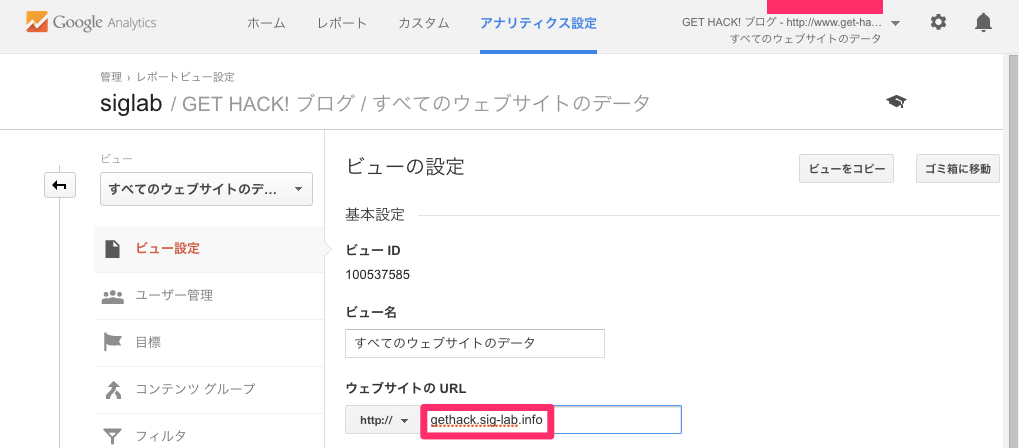Open the settings gear icon
The height and width of the screenshot is (448, 1019).
point(938,23)
